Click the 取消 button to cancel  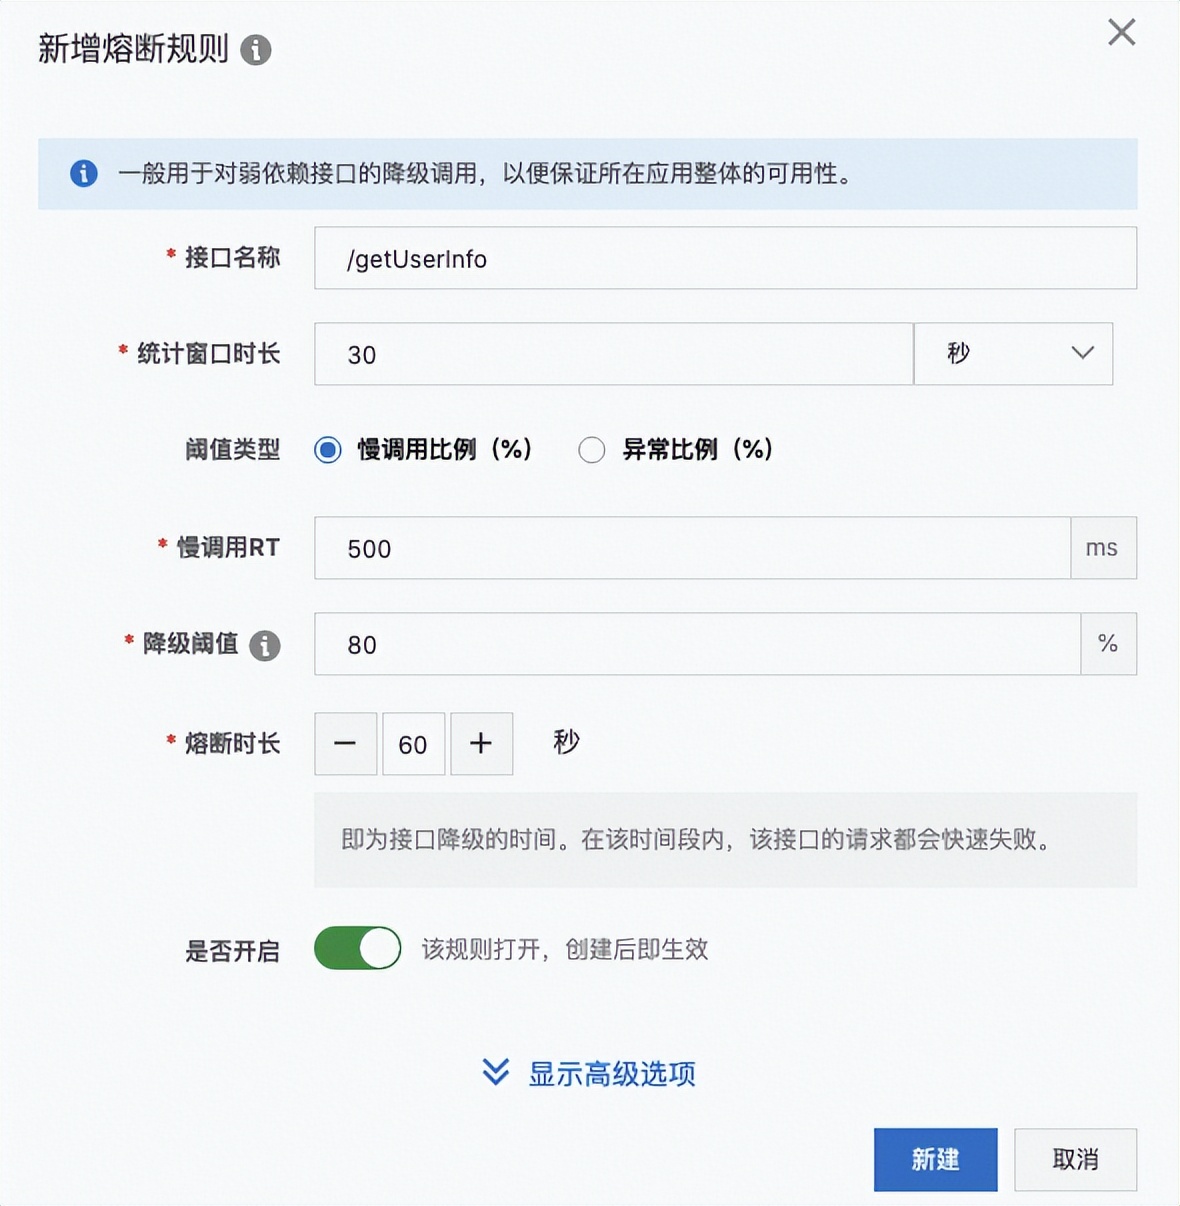[x=1076, y=1159]
